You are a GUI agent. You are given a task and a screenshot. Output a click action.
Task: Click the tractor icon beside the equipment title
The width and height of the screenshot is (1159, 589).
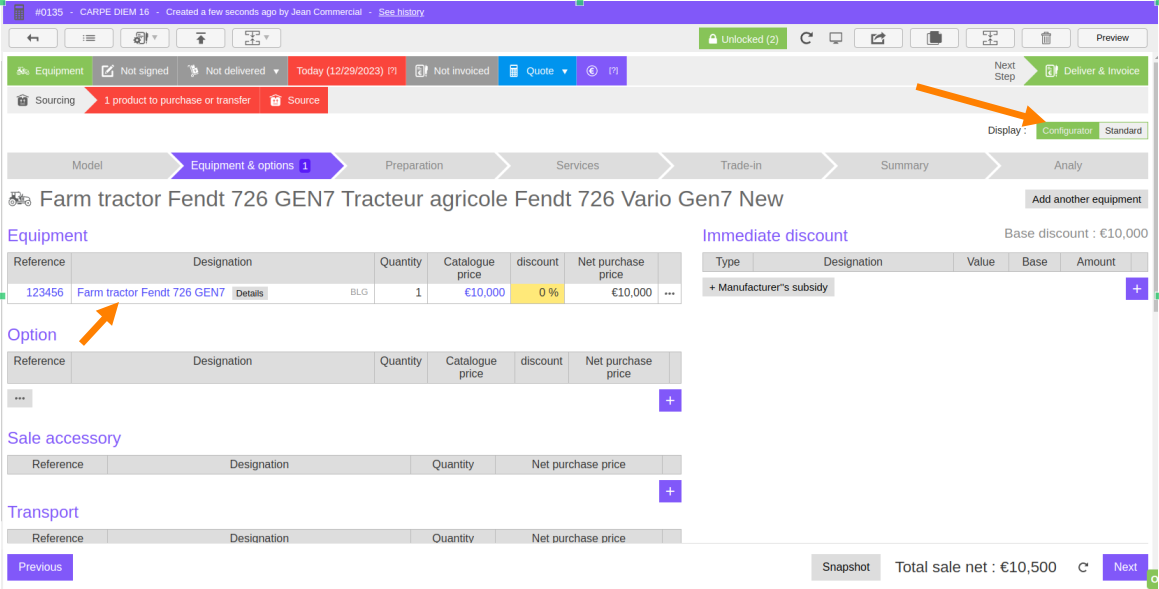pyautogui.click(x=20, y=199)
